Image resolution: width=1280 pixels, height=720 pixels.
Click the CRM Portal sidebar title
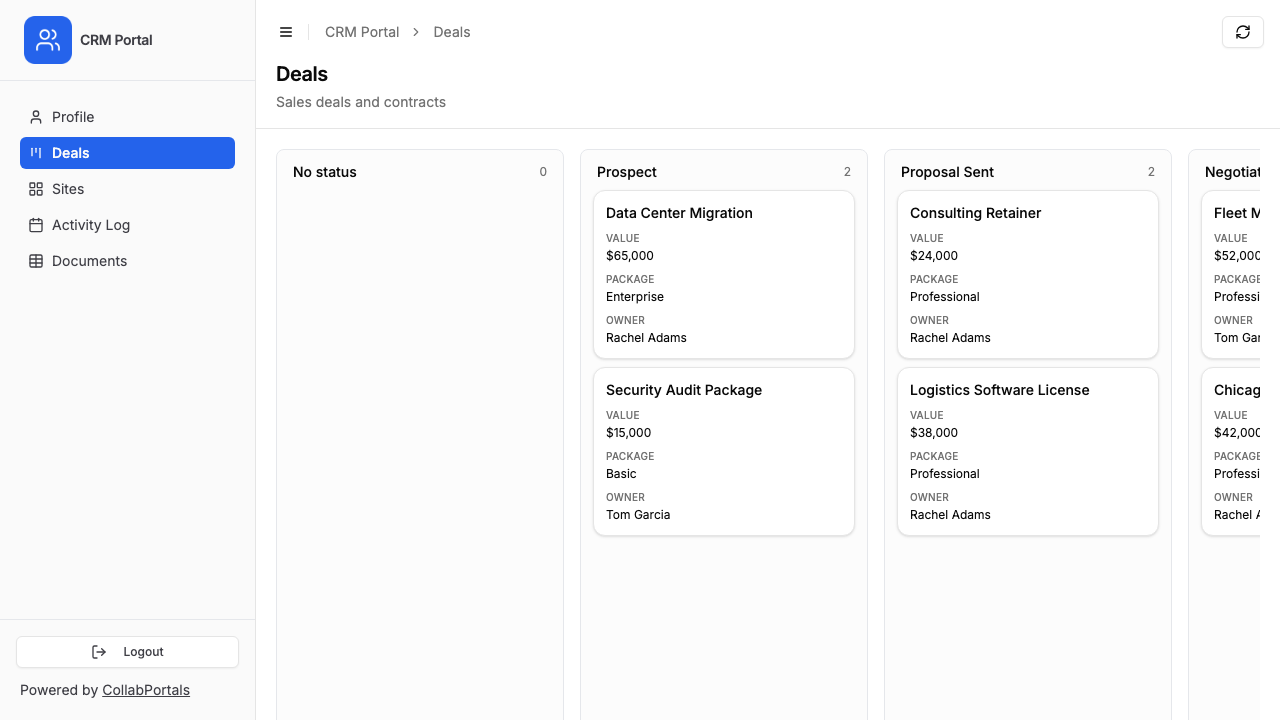pos(116,40)
